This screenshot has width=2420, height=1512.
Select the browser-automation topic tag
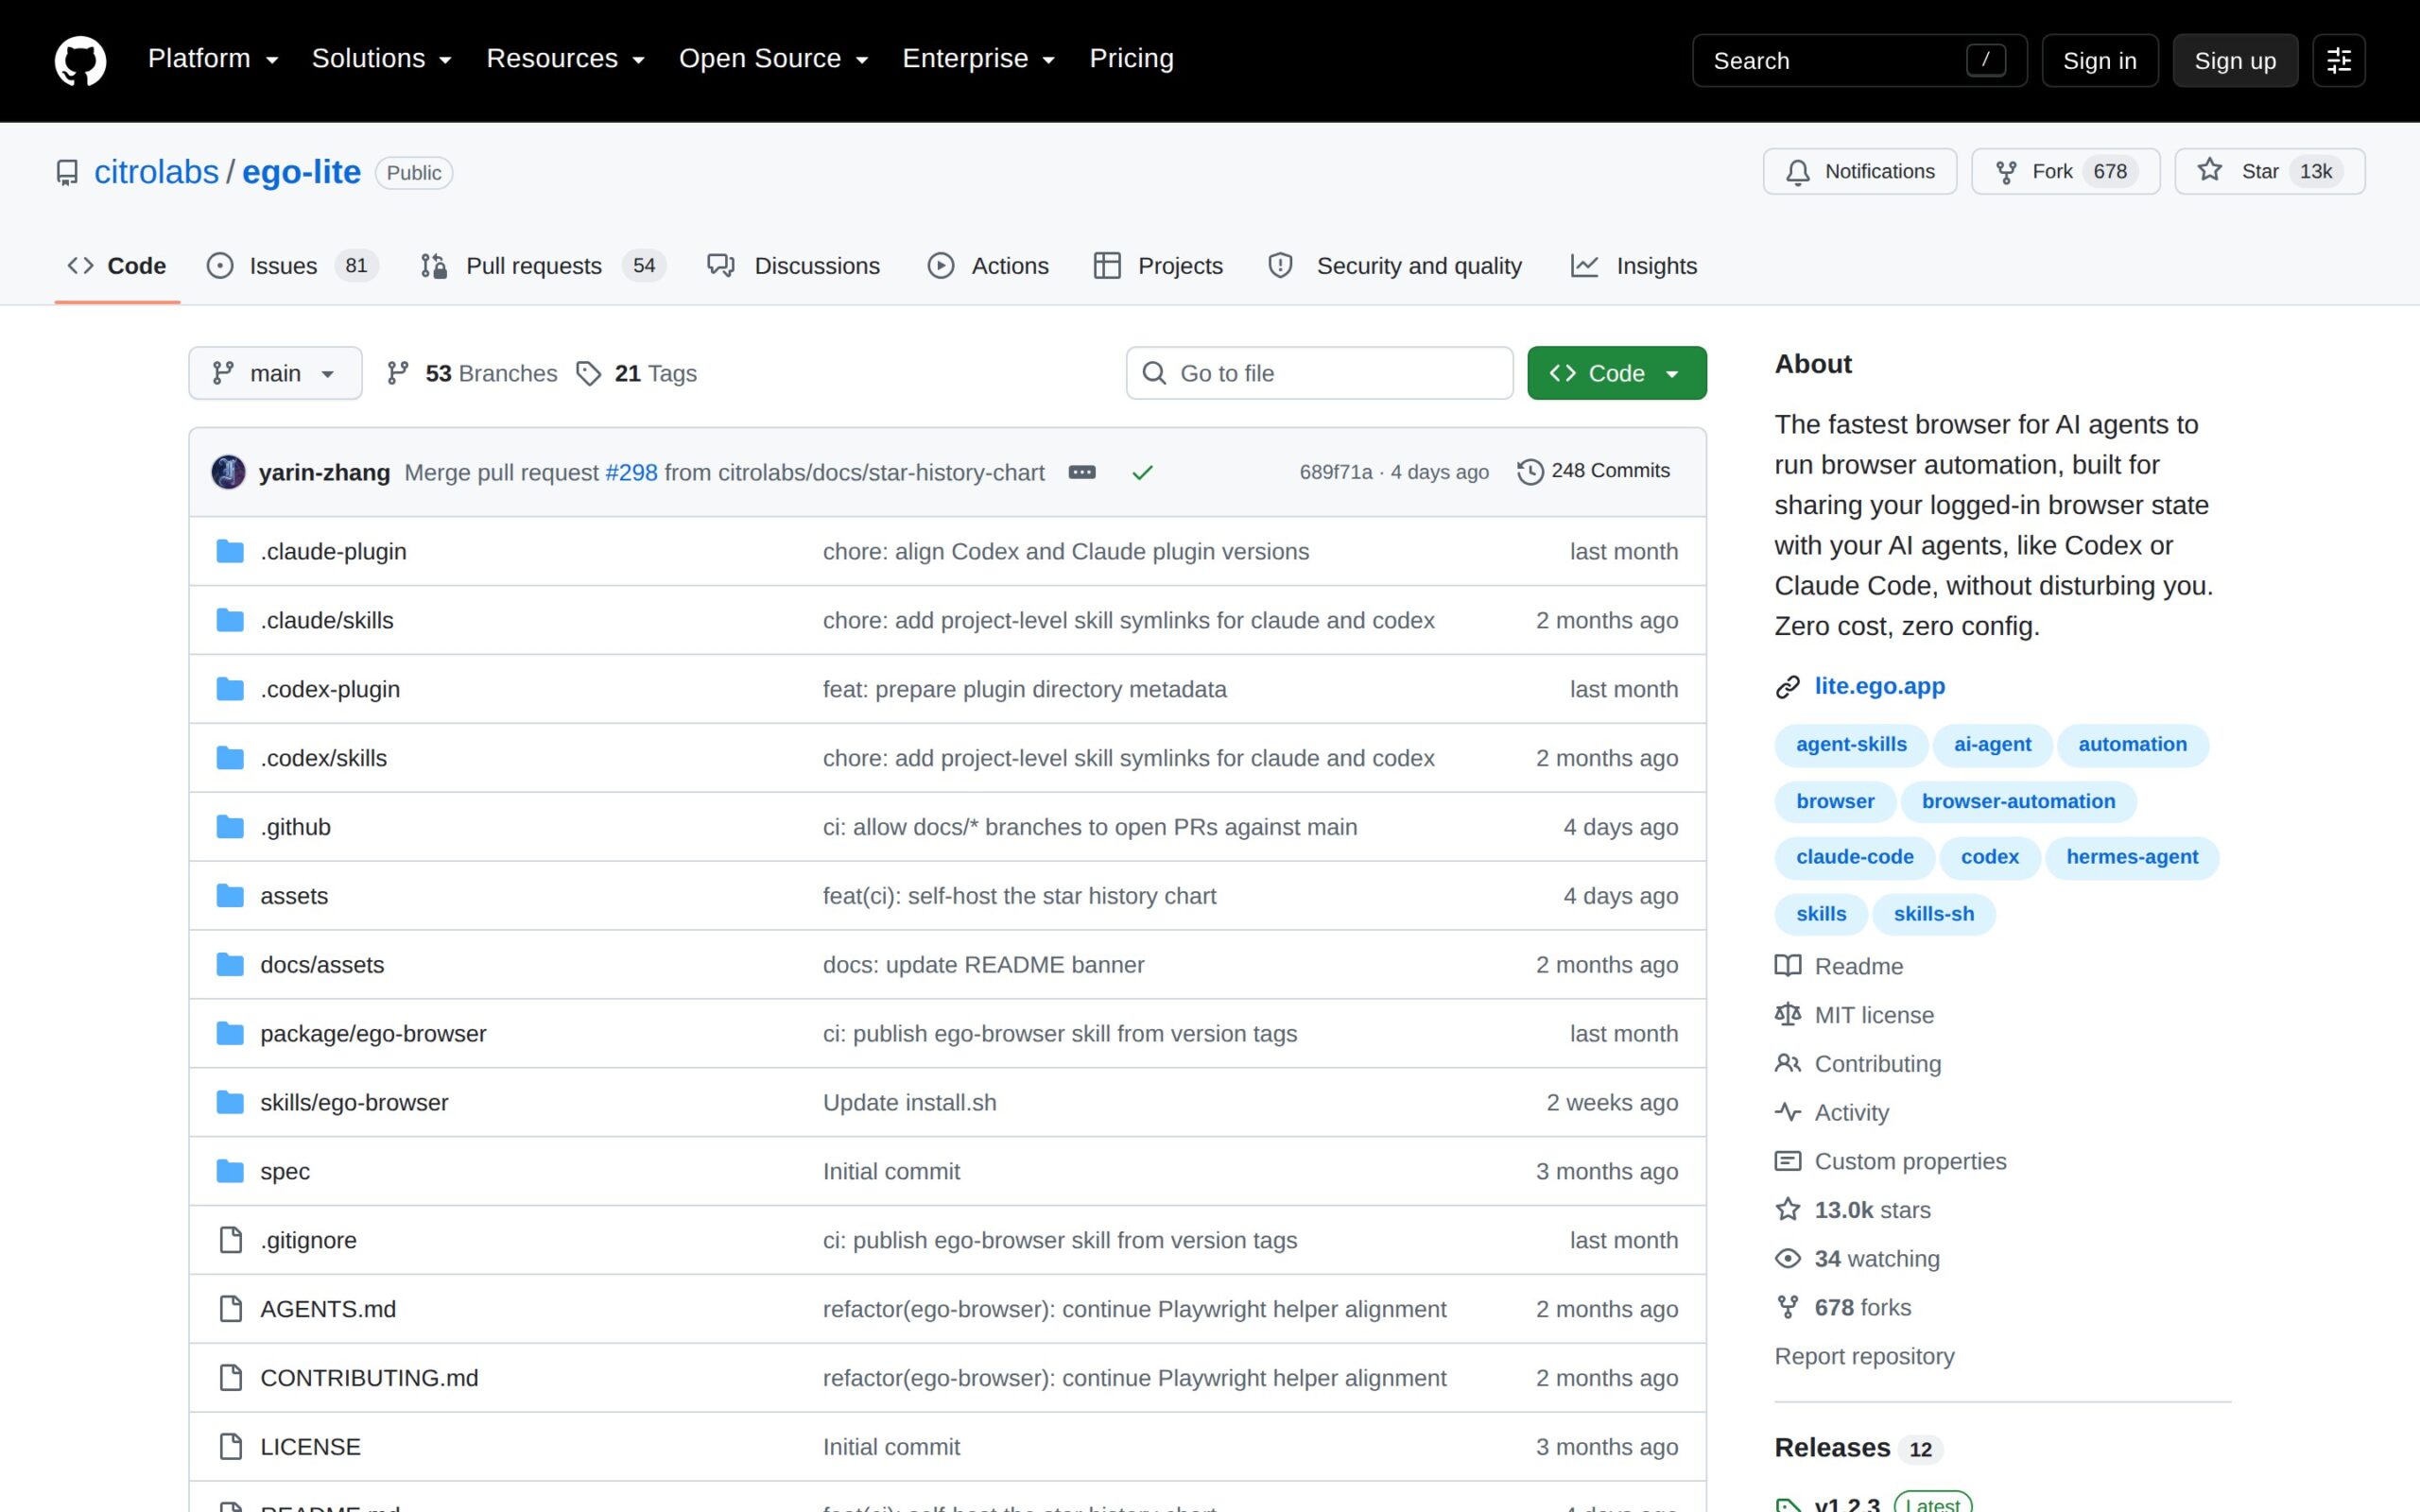pyautogui.click(x=2018, y=801)
